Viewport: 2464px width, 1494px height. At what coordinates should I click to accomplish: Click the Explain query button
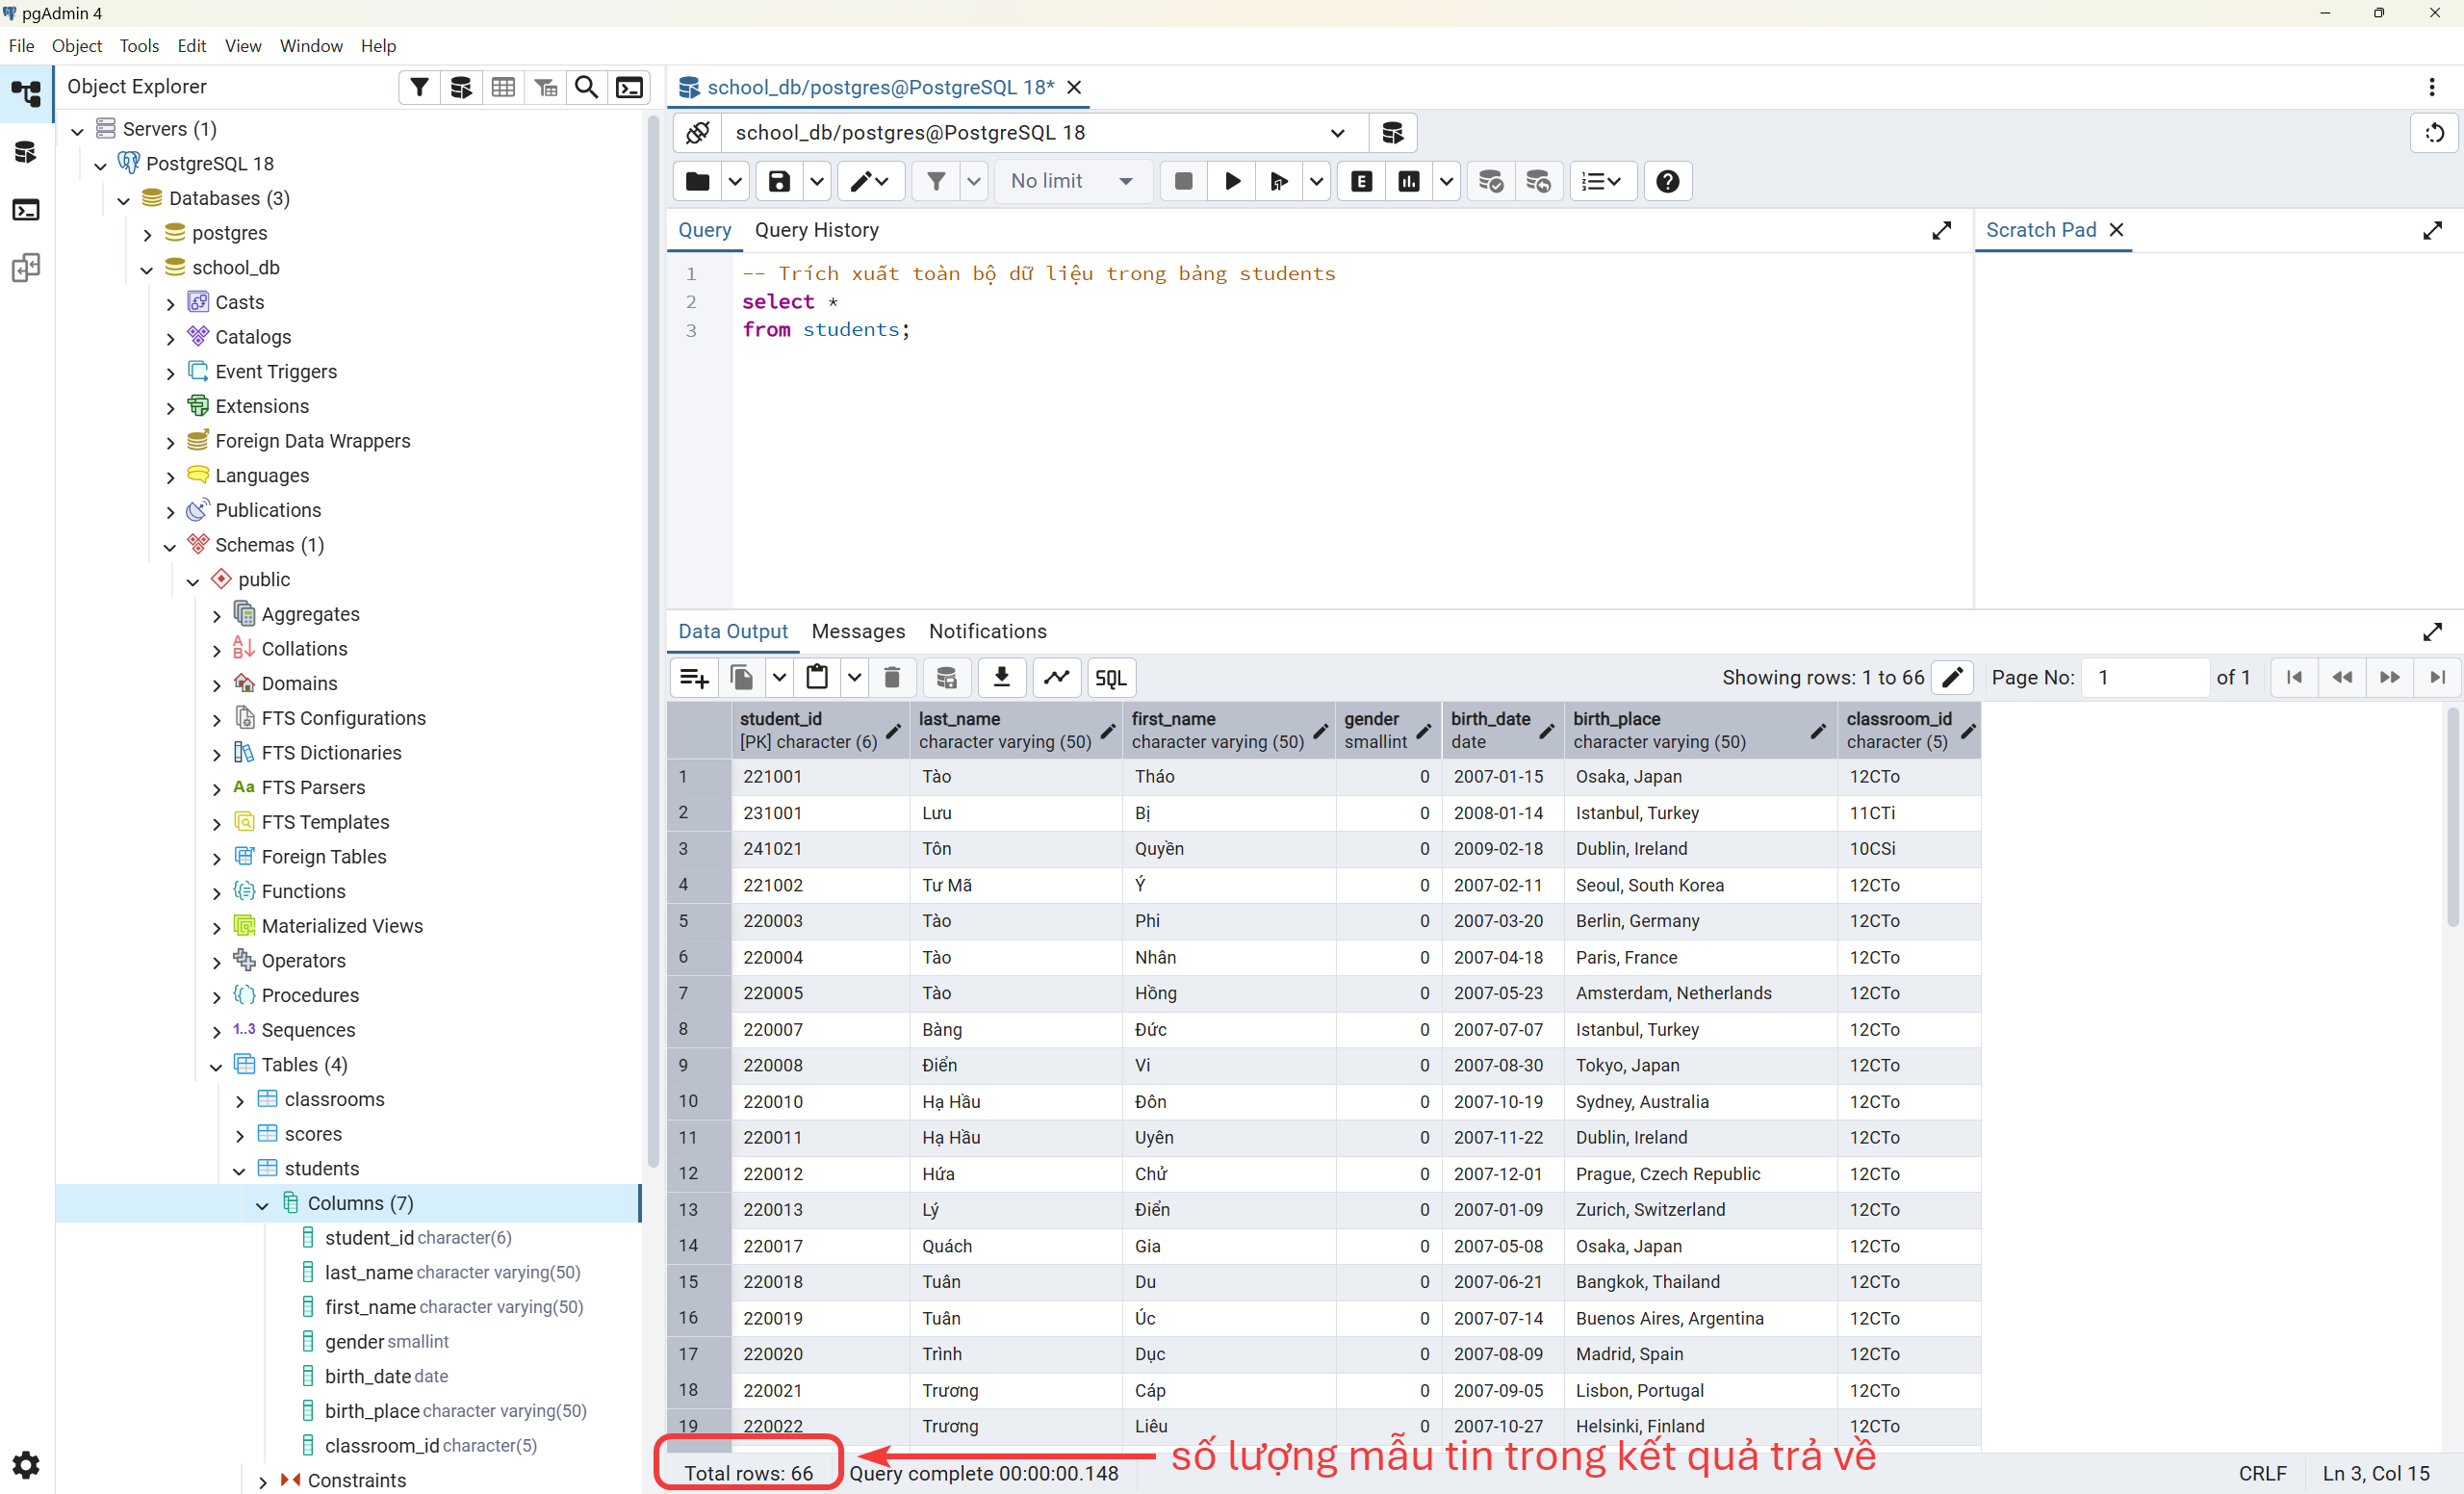pos(1361,181)
